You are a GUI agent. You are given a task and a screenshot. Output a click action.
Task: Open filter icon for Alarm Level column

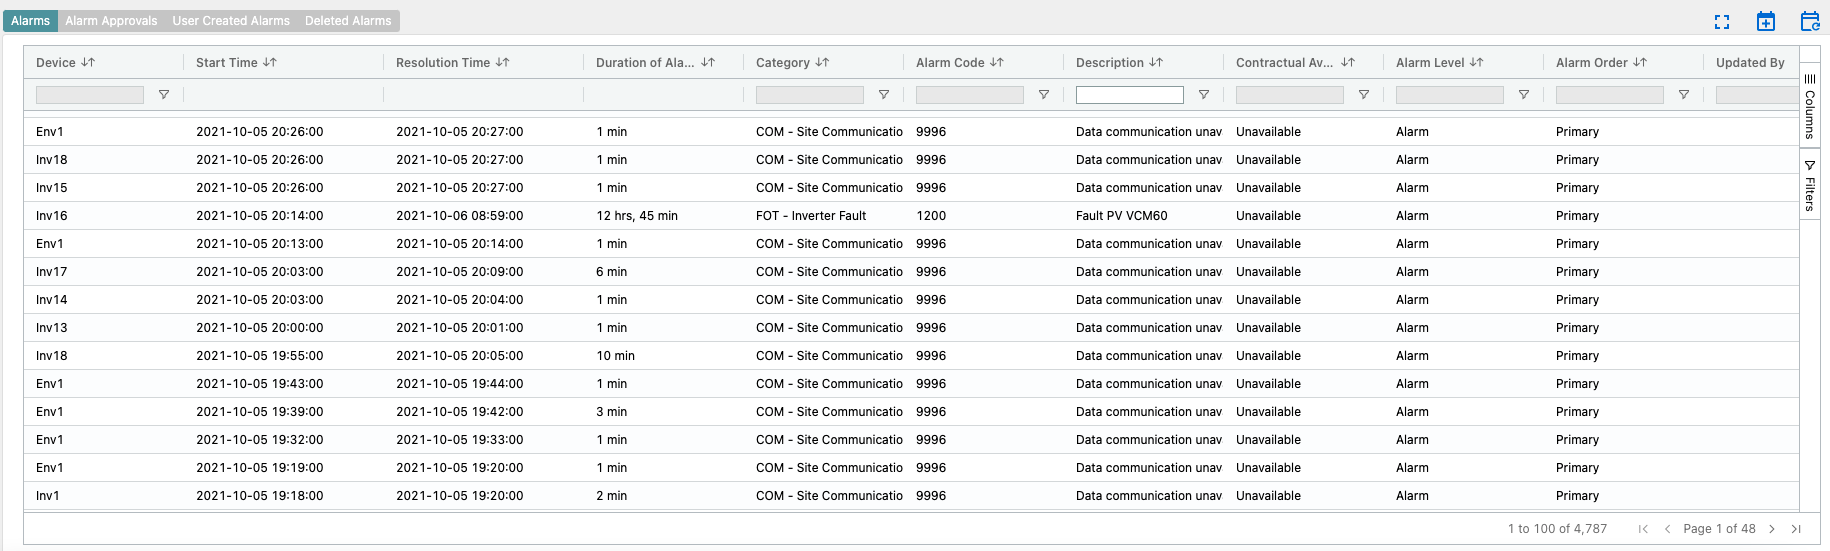pyautogui.click(x=1524, y=95)
